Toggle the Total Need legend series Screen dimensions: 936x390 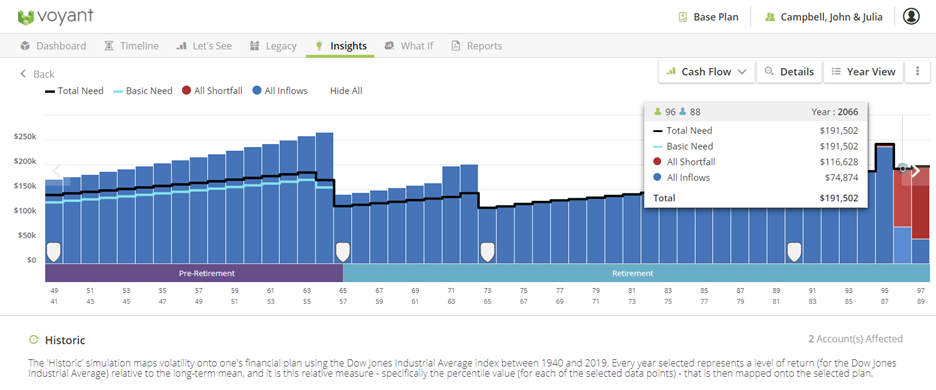tap(74, 91)
